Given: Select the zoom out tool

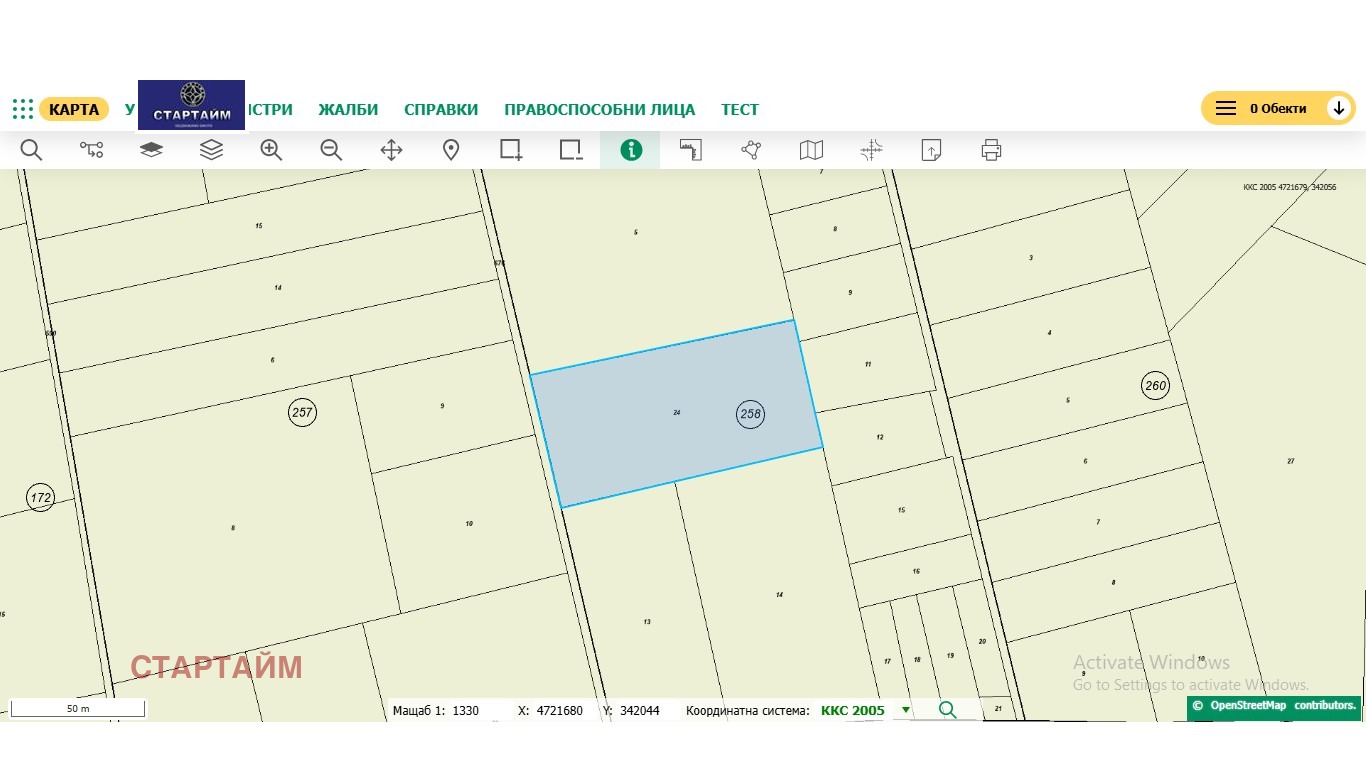Looking at the screenshot, I should (331, 150).
